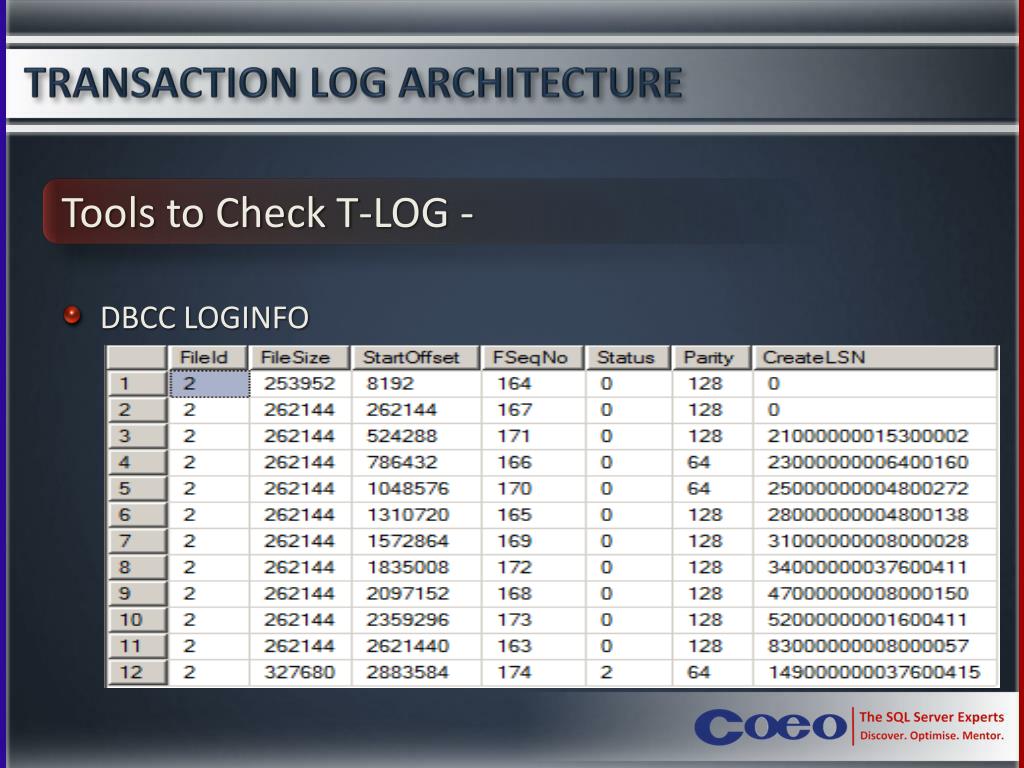Click CreateLSN value 25000000004800272
This screenshot has height=768, width=1024.
click(867, 488)
